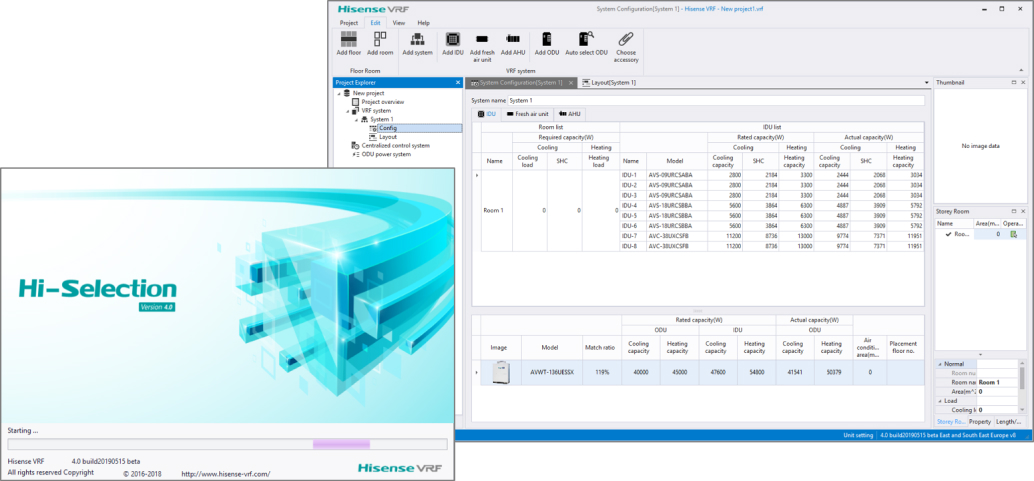Collapse the Load property group
The height and width of the screenshot is (481, 1034).
[x=940, y=401]
